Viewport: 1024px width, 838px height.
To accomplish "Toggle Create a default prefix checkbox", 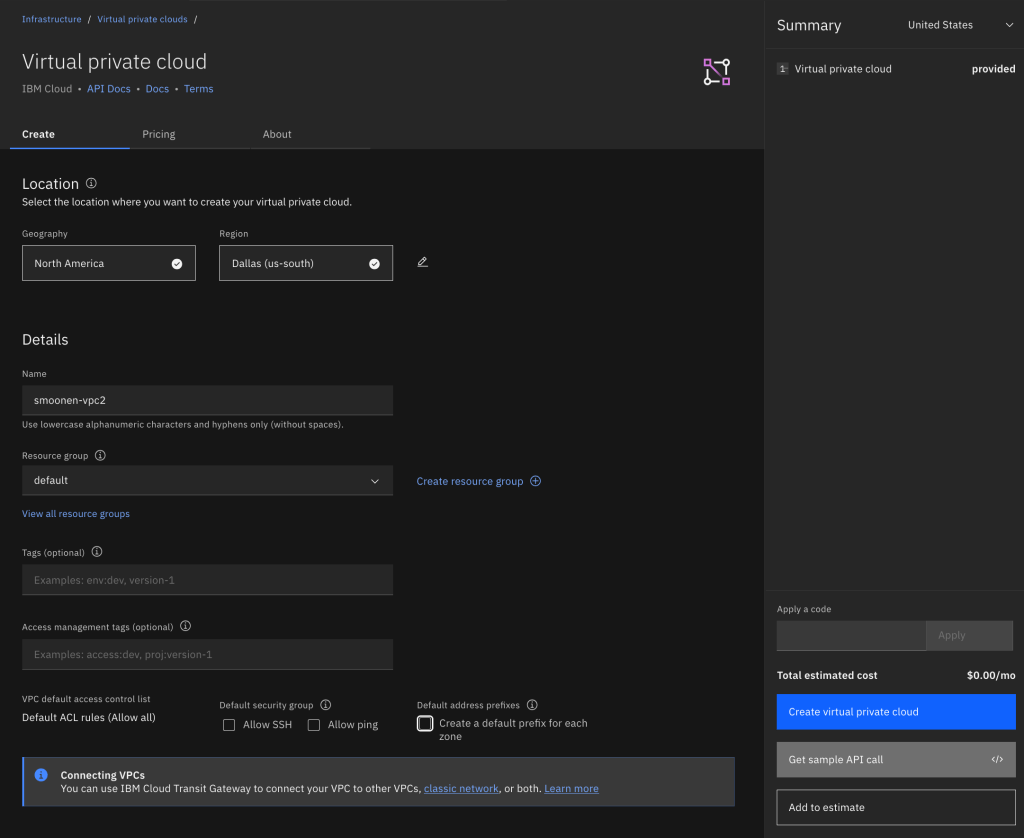I will [x=425, y=723].
